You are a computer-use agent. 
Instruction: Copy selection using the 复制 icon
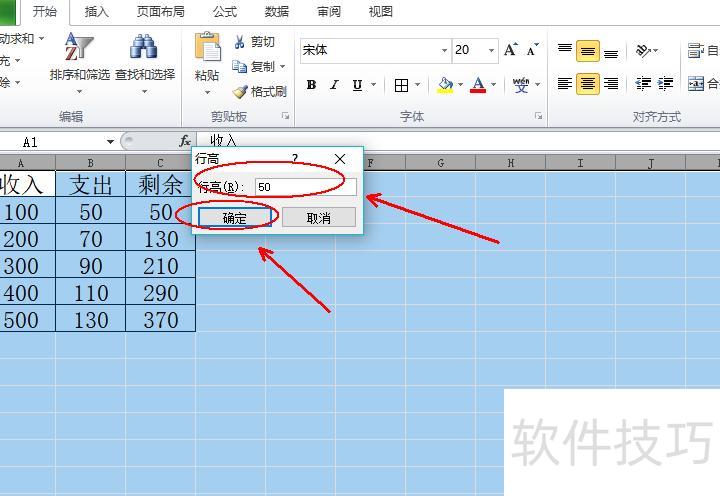click(239, 67)
